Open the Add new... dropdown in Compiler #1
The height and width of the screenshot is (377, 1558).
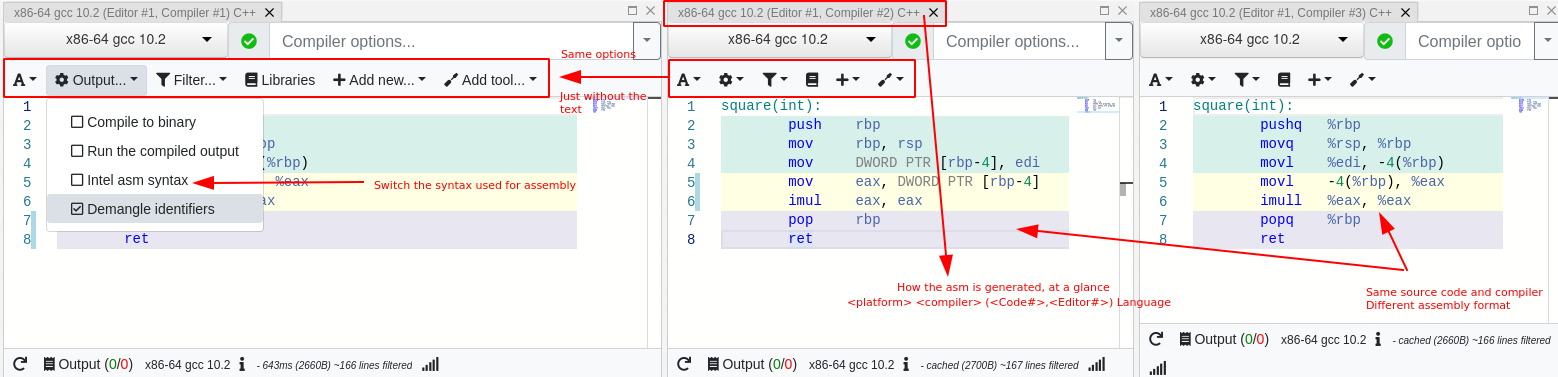tap(379, 80)
